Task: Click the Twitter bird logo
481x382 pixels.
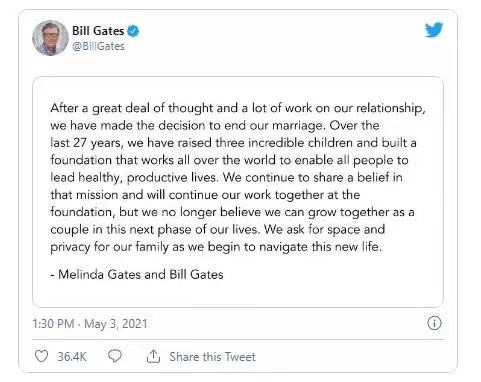Action: 434,30
